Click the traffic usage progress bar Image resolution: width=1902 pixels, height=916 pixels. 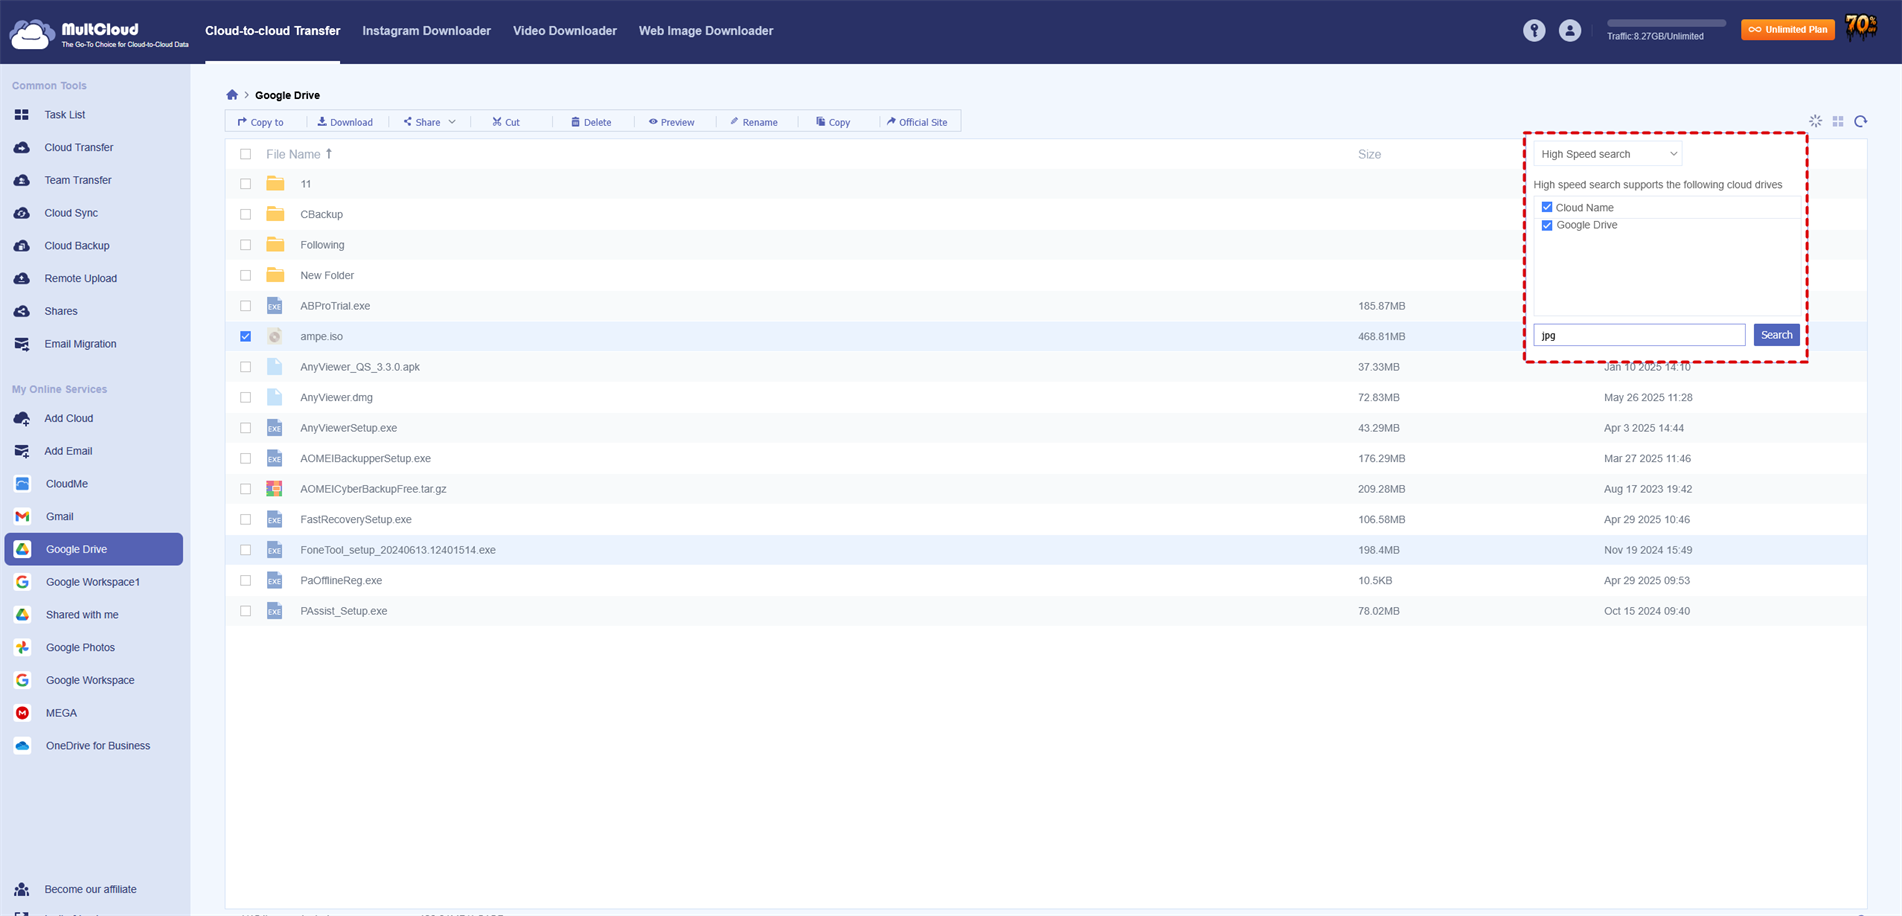click(x=1666, y=23)
